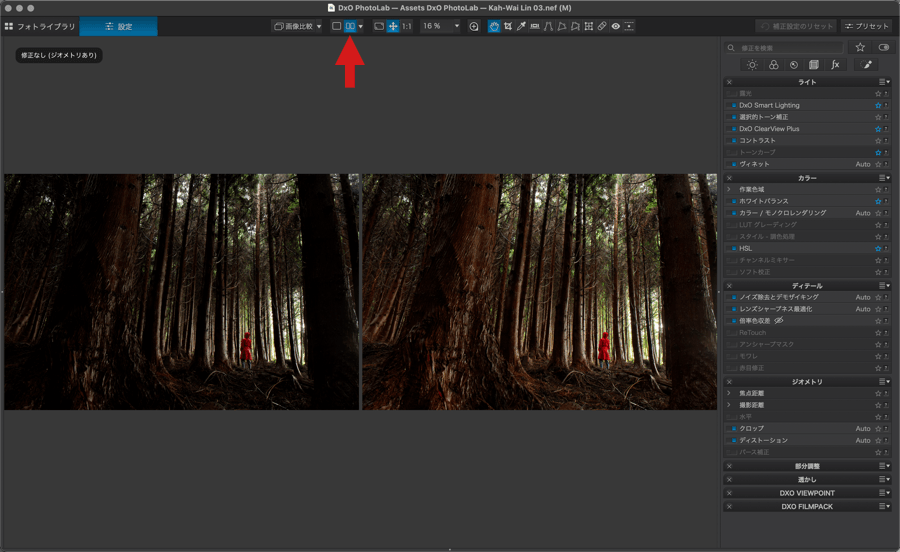Expand the DXO FILMPACK panel header
900x552 pixels.
(x=807, y=507)
